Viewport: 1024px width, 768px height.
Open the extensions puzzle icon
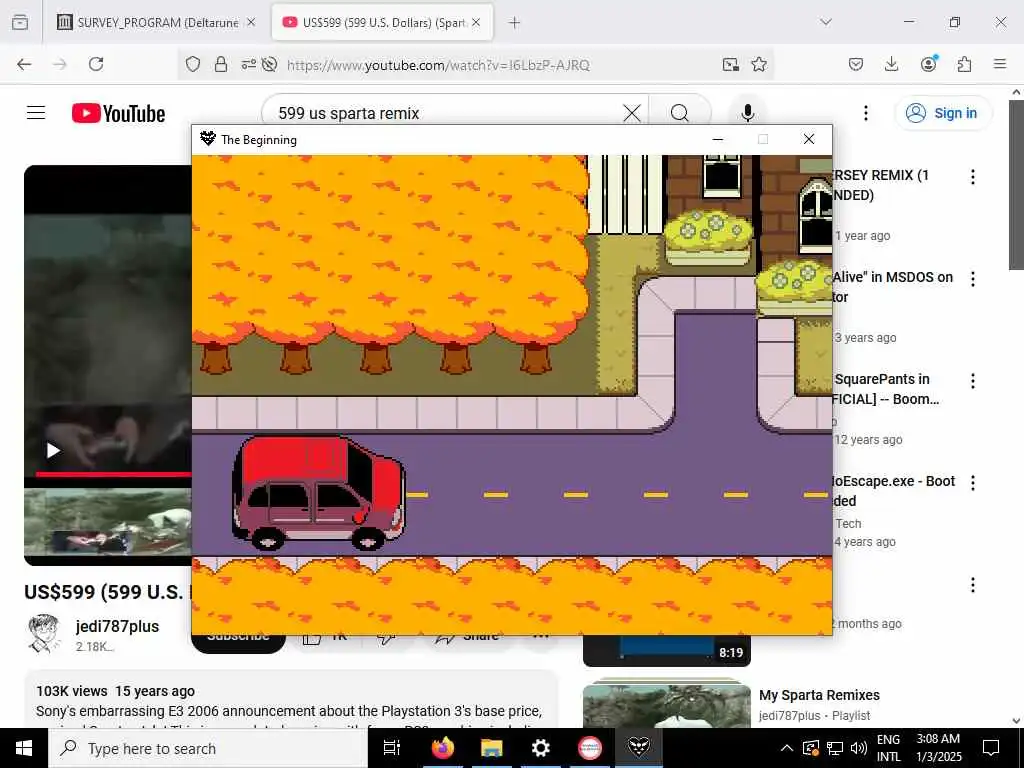click(964, 64)
